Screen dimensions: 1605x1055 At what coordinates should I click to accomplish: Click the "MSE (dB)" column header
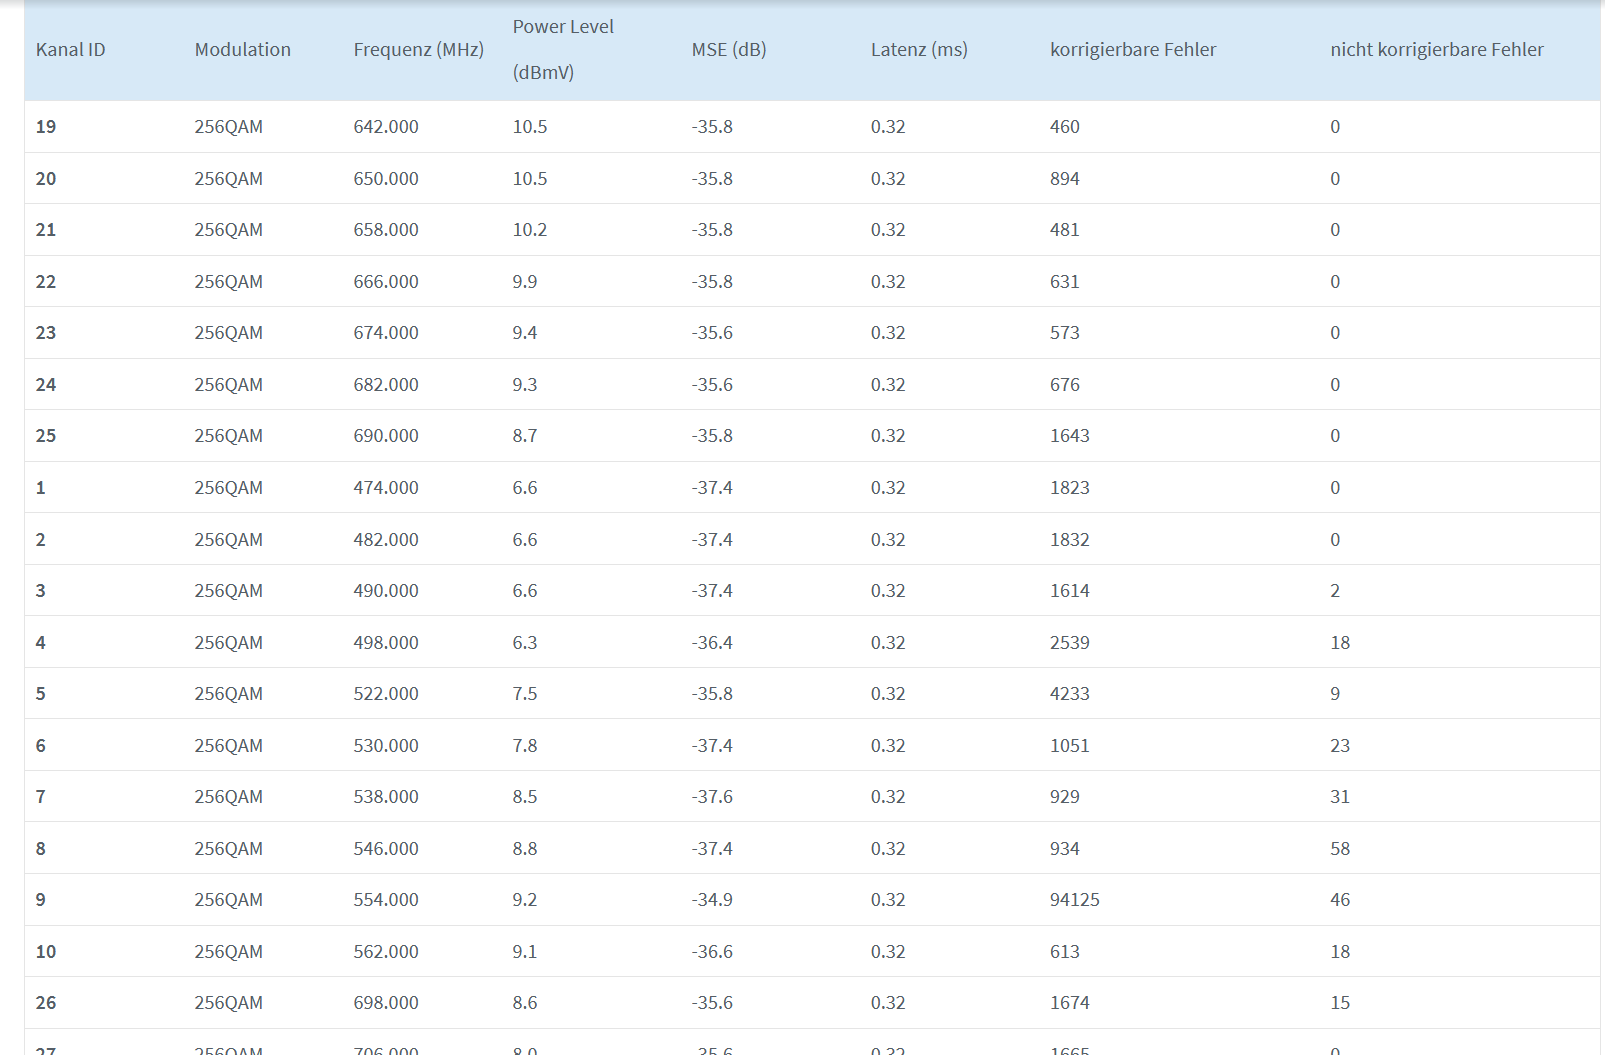tap(729, 50)
